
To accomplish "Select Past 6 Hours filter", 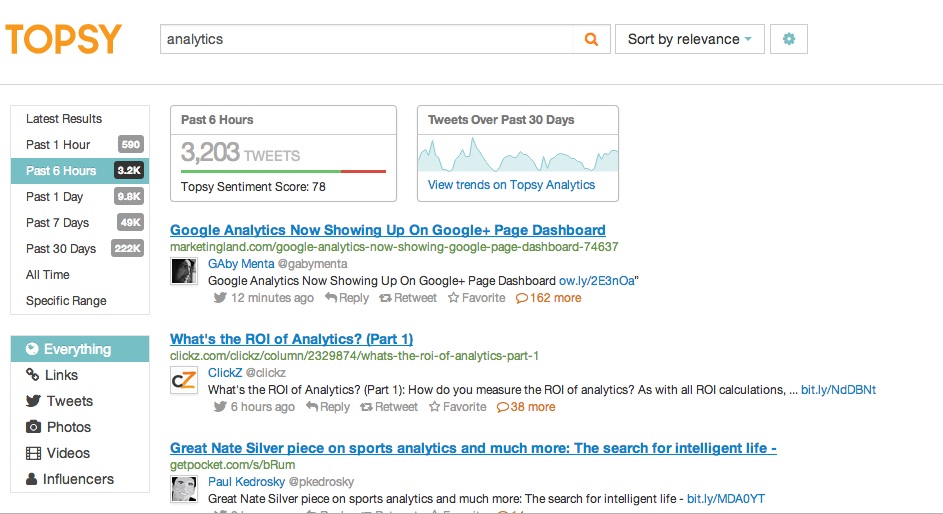I will (x=80, y=171).
